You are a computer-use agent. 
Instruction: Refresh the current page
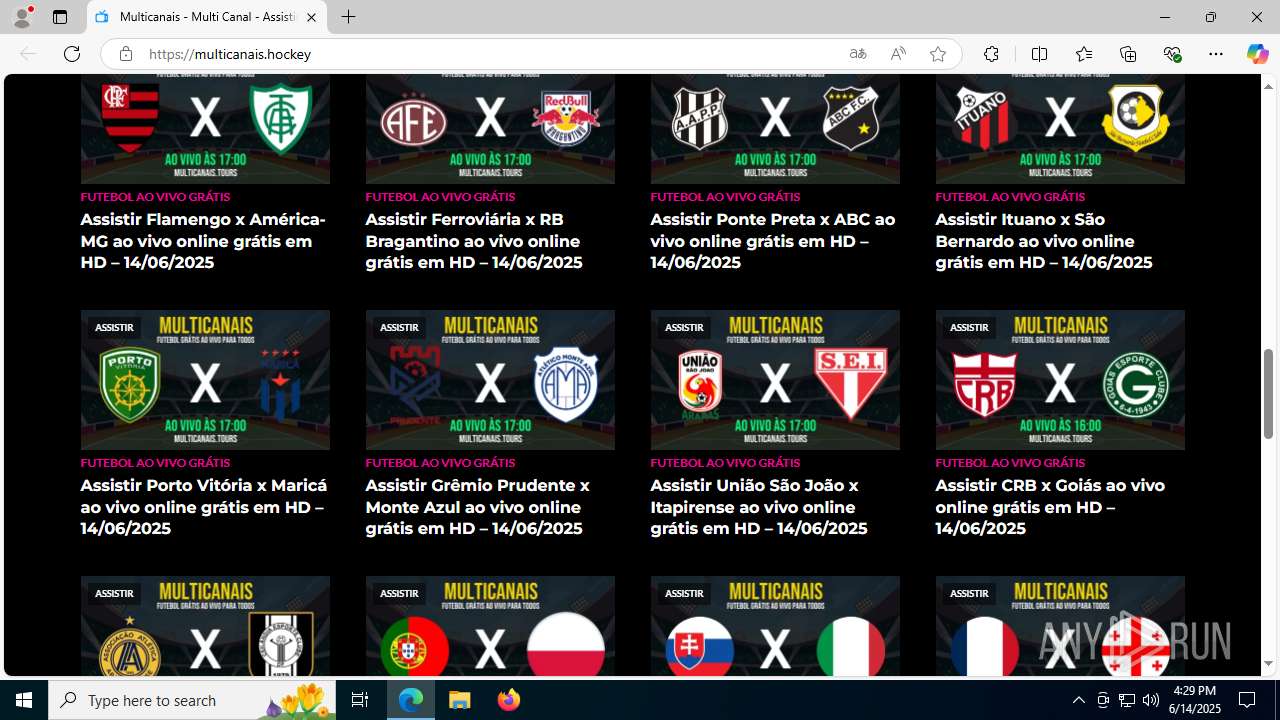point(72,54)
